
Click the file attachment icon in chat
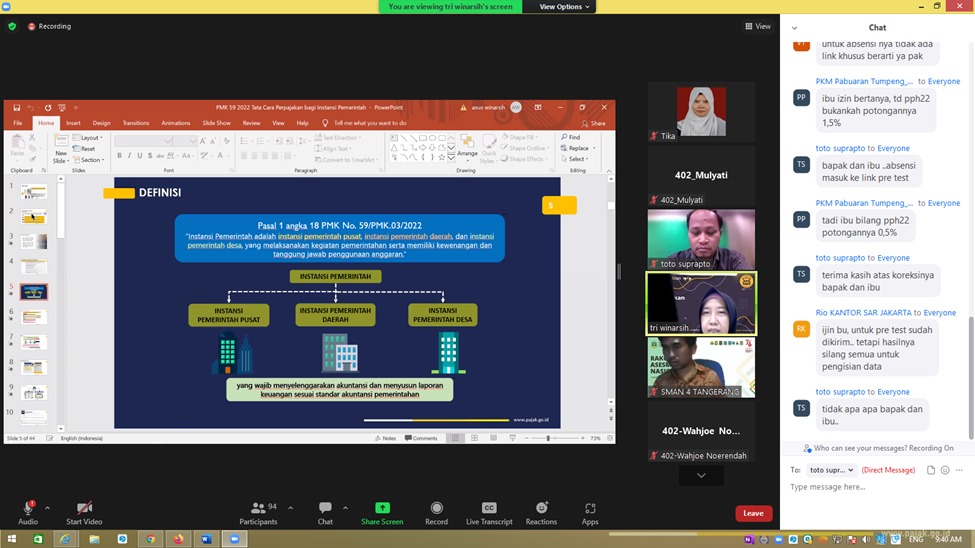931,470
